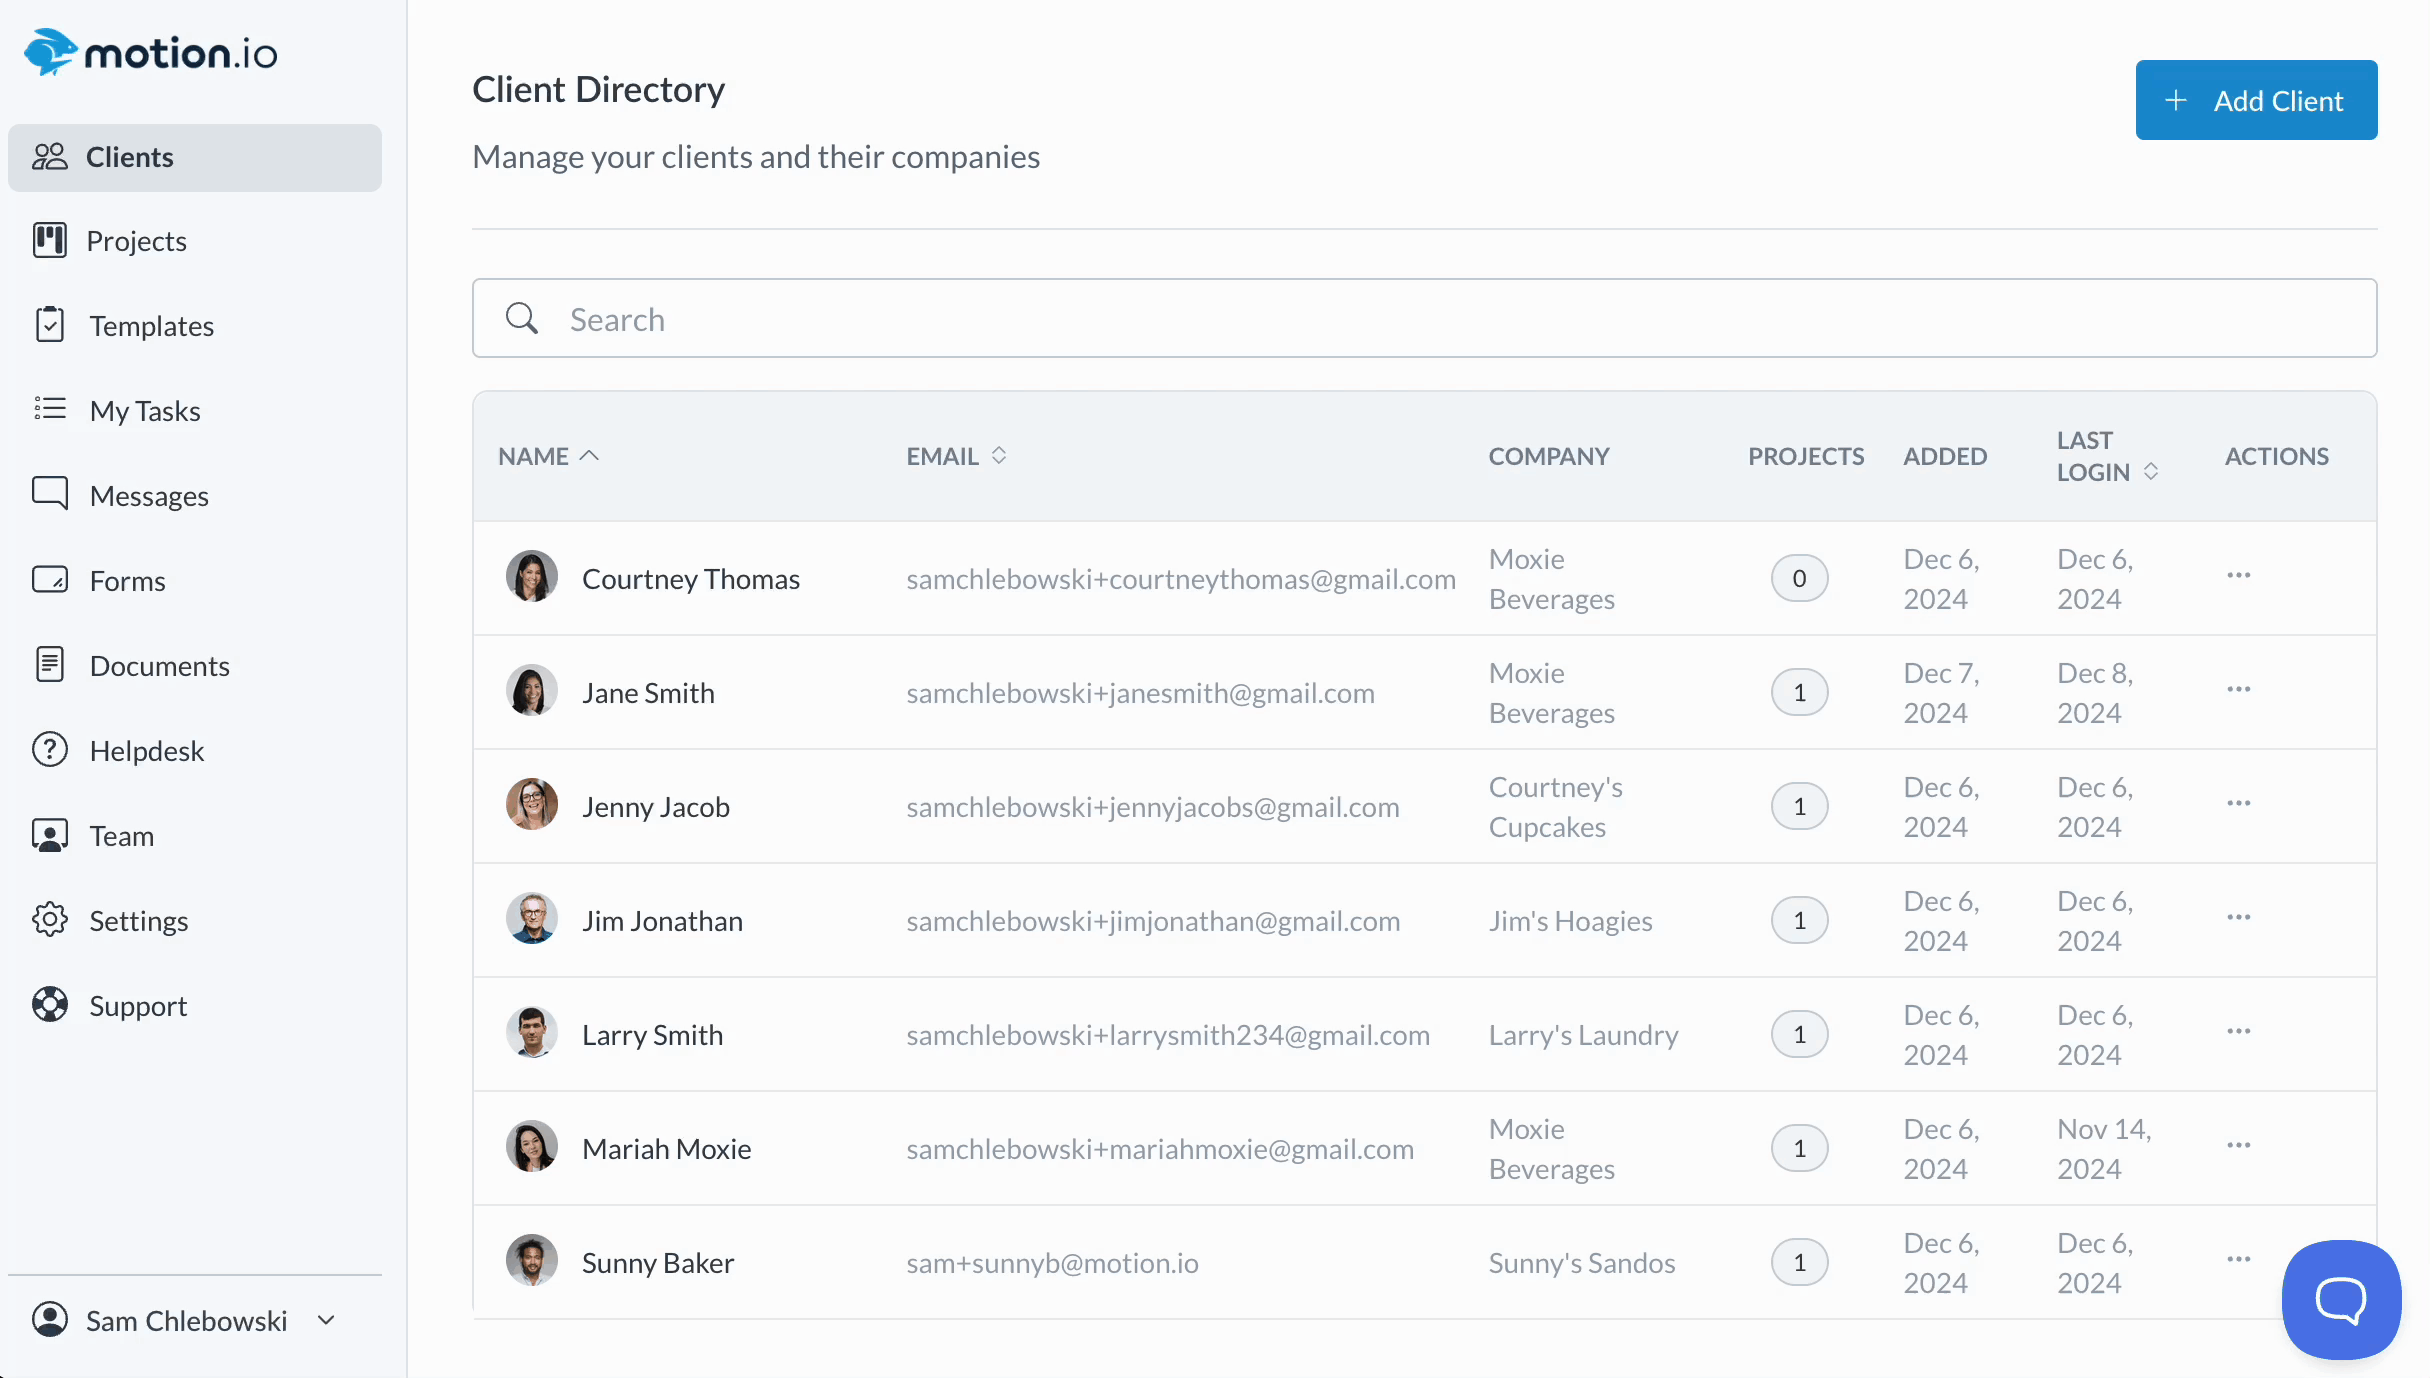2430x1378 pixels.
Task: Click the My Tasks list icon
Action: pyautogui.click(x=50, y=409)
